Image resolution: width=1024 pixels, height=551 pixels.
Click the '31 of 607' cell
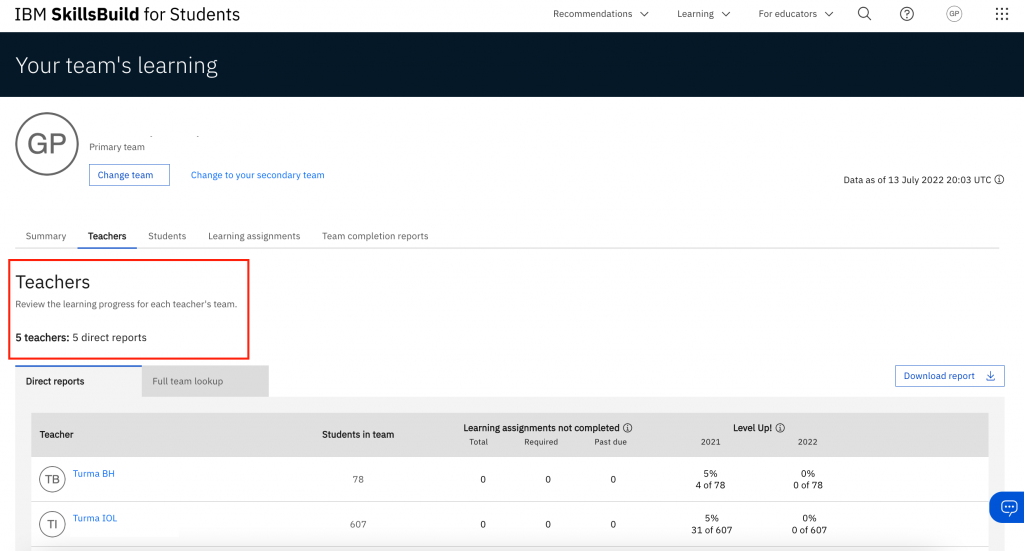[x=712, y=530]
